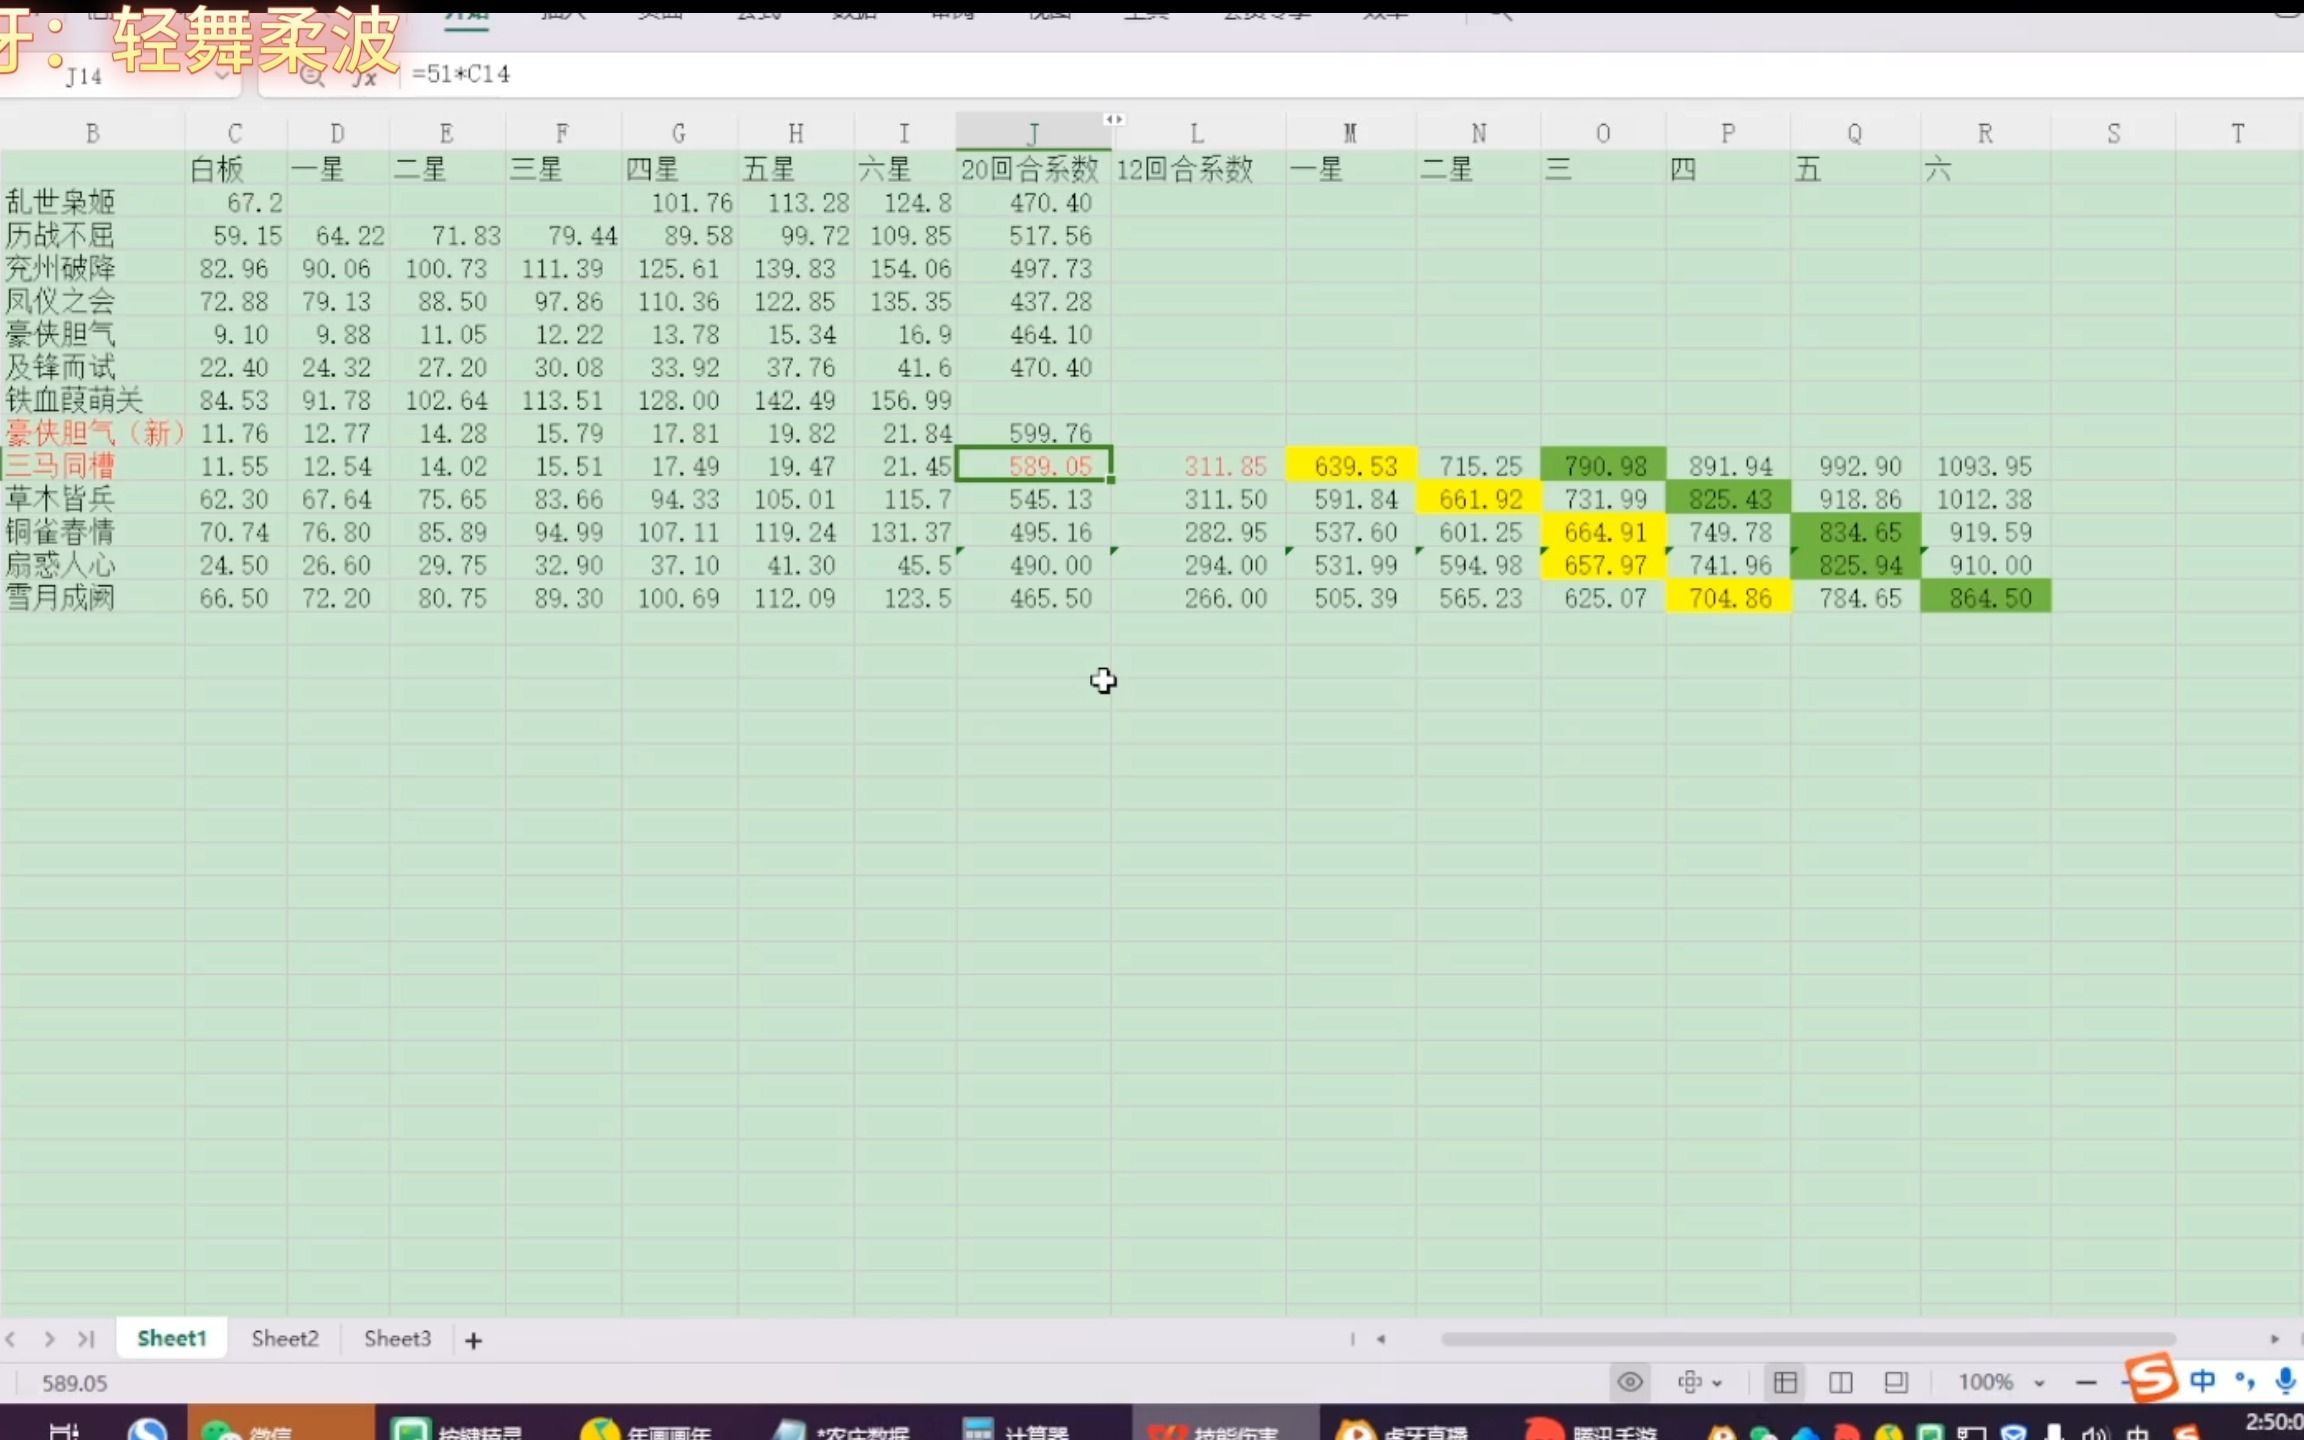Select the row label 草木皆兵
This screenshot has width=2304, height=1440.
pyautogui.click(x=92, y=498)
